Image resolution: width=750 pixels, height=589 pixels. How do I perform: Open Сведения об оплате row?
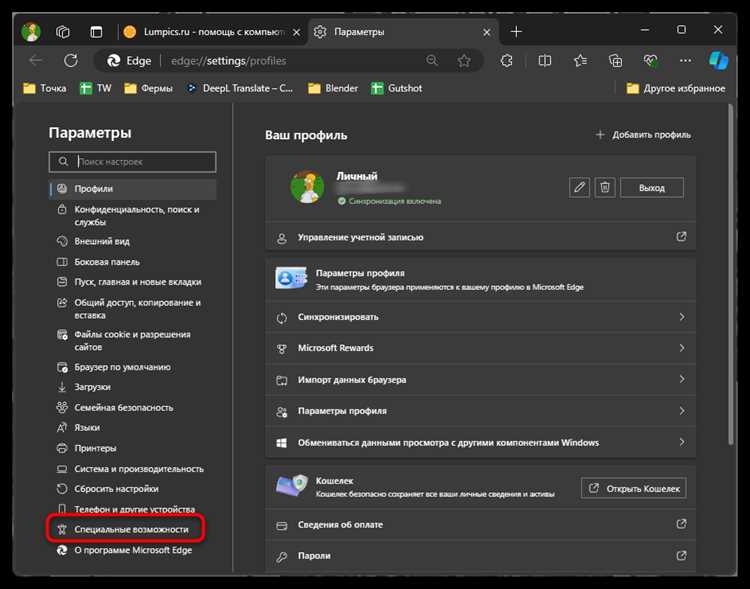481,524
